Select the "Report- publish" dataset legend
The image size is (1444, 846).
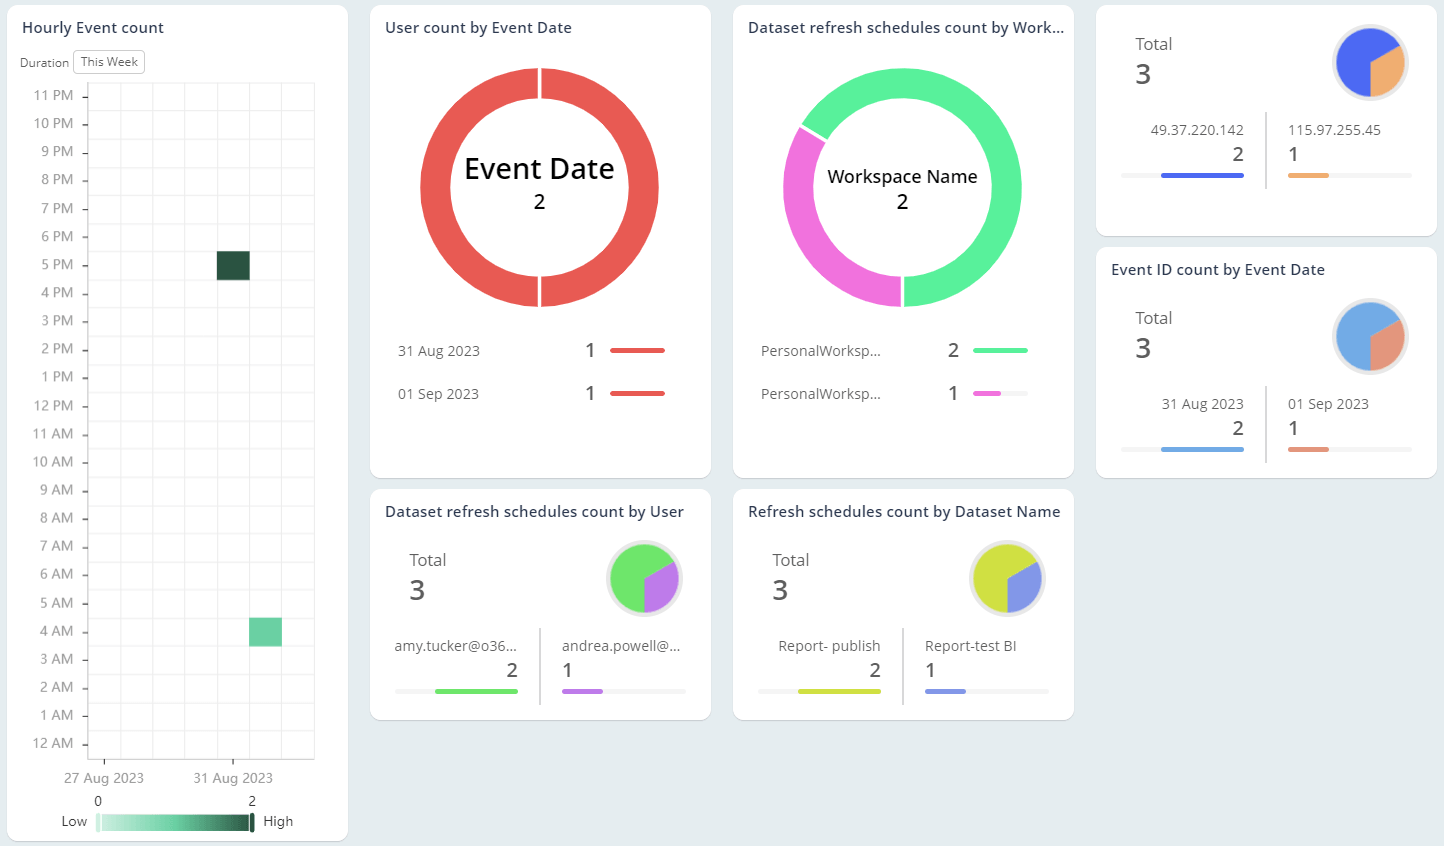[x=829, y=646]
